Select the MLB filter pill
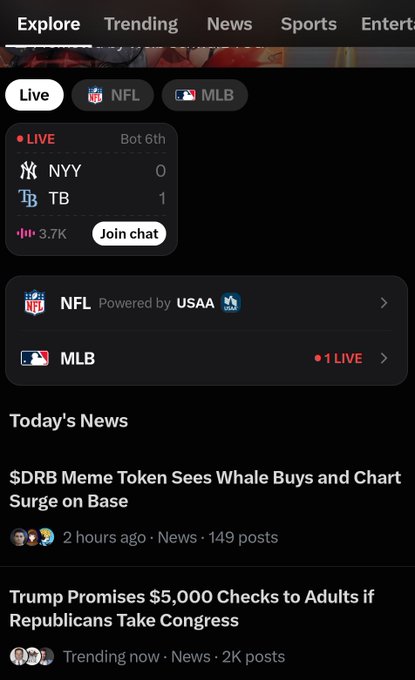The image size is (415, 680). click(205, 95)
